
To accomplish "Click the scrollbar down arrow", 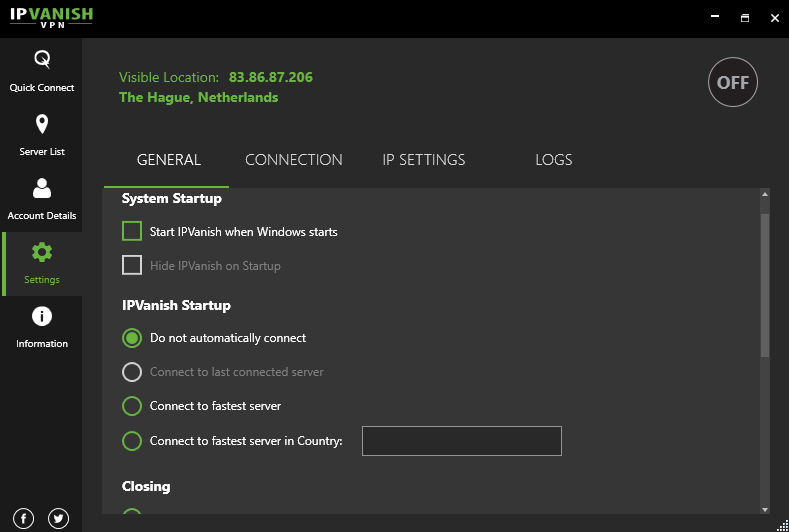I will click(x=765, y=509).
